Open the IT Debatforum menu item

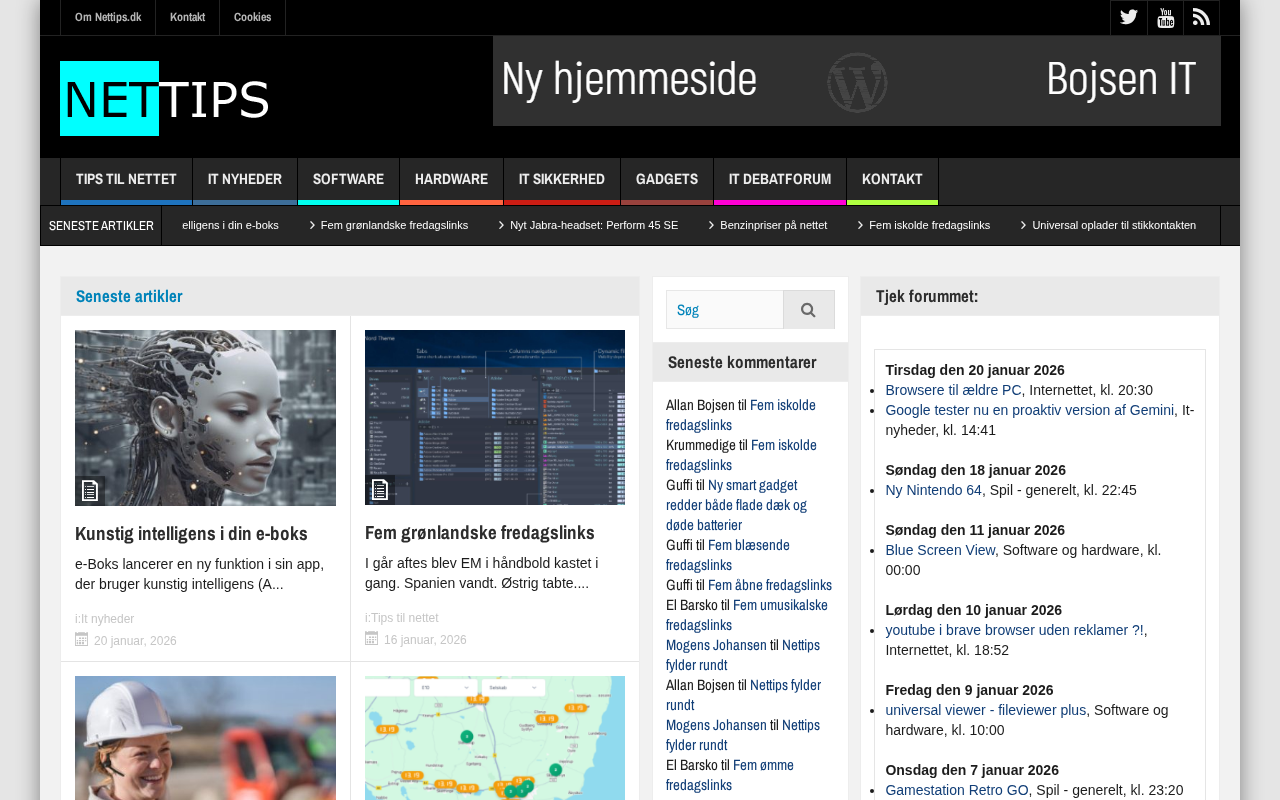(780, 180)
